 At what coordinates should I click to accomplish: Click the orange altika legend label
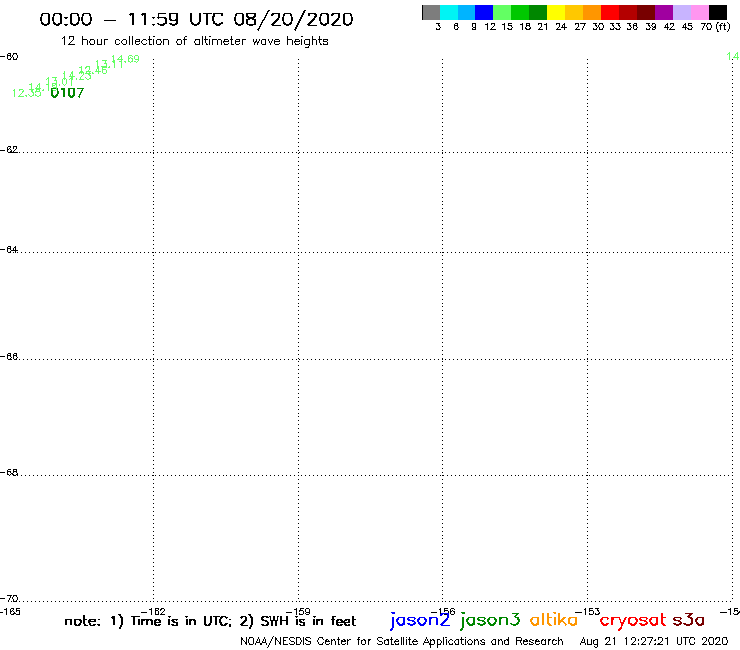554,619
